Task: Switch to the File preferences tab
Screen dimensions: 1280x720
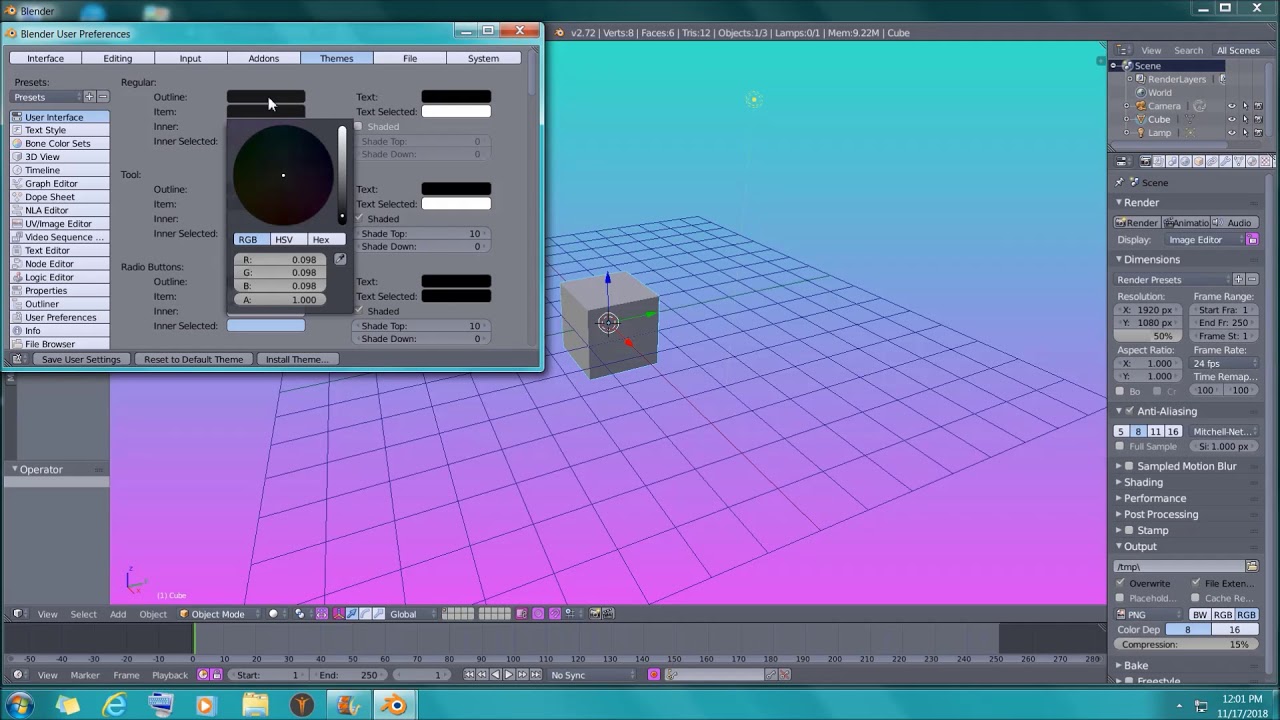Action: (x=410, y=58)
